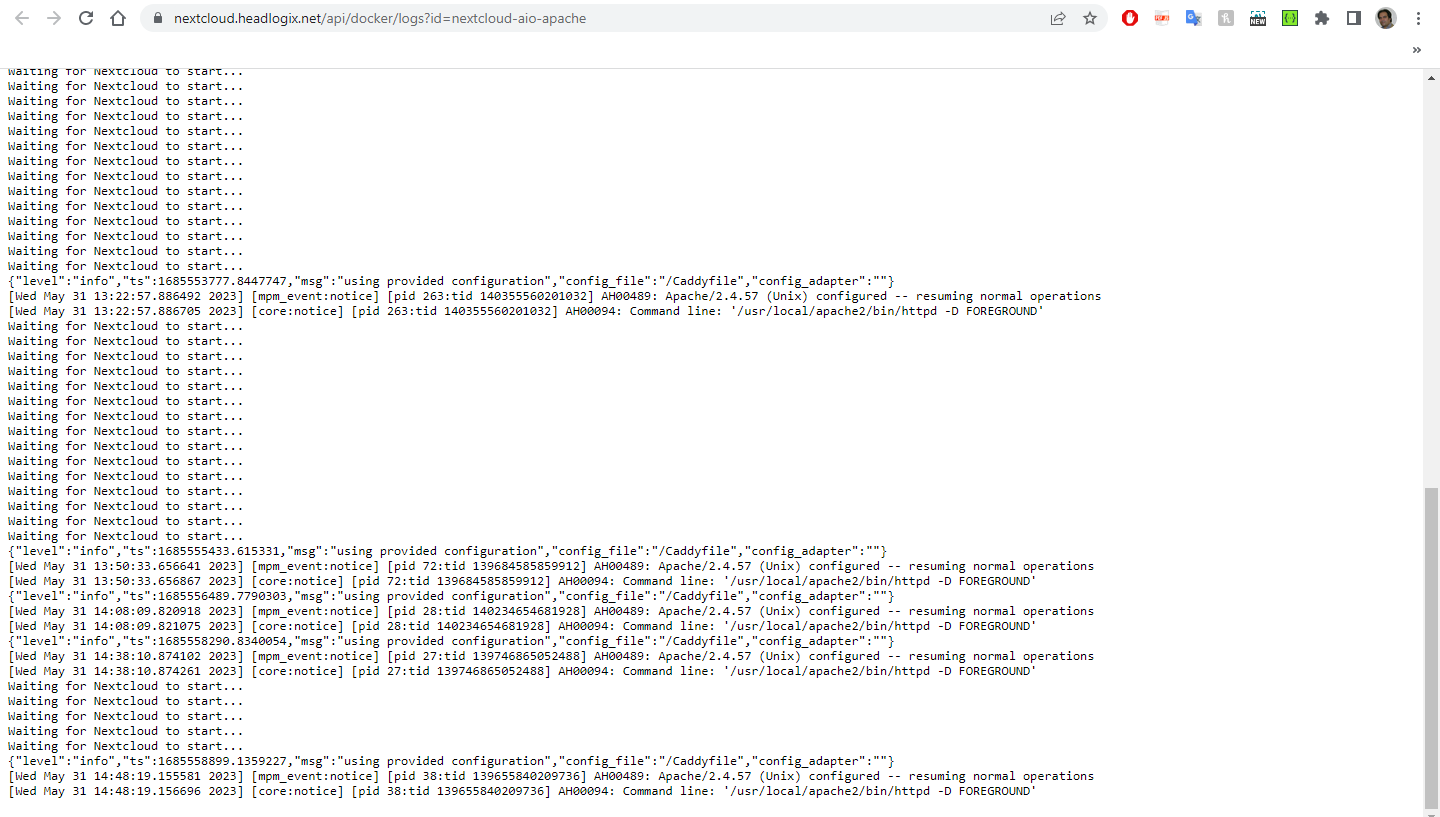Open the Google Translate extension

(x=1194, y=18)
